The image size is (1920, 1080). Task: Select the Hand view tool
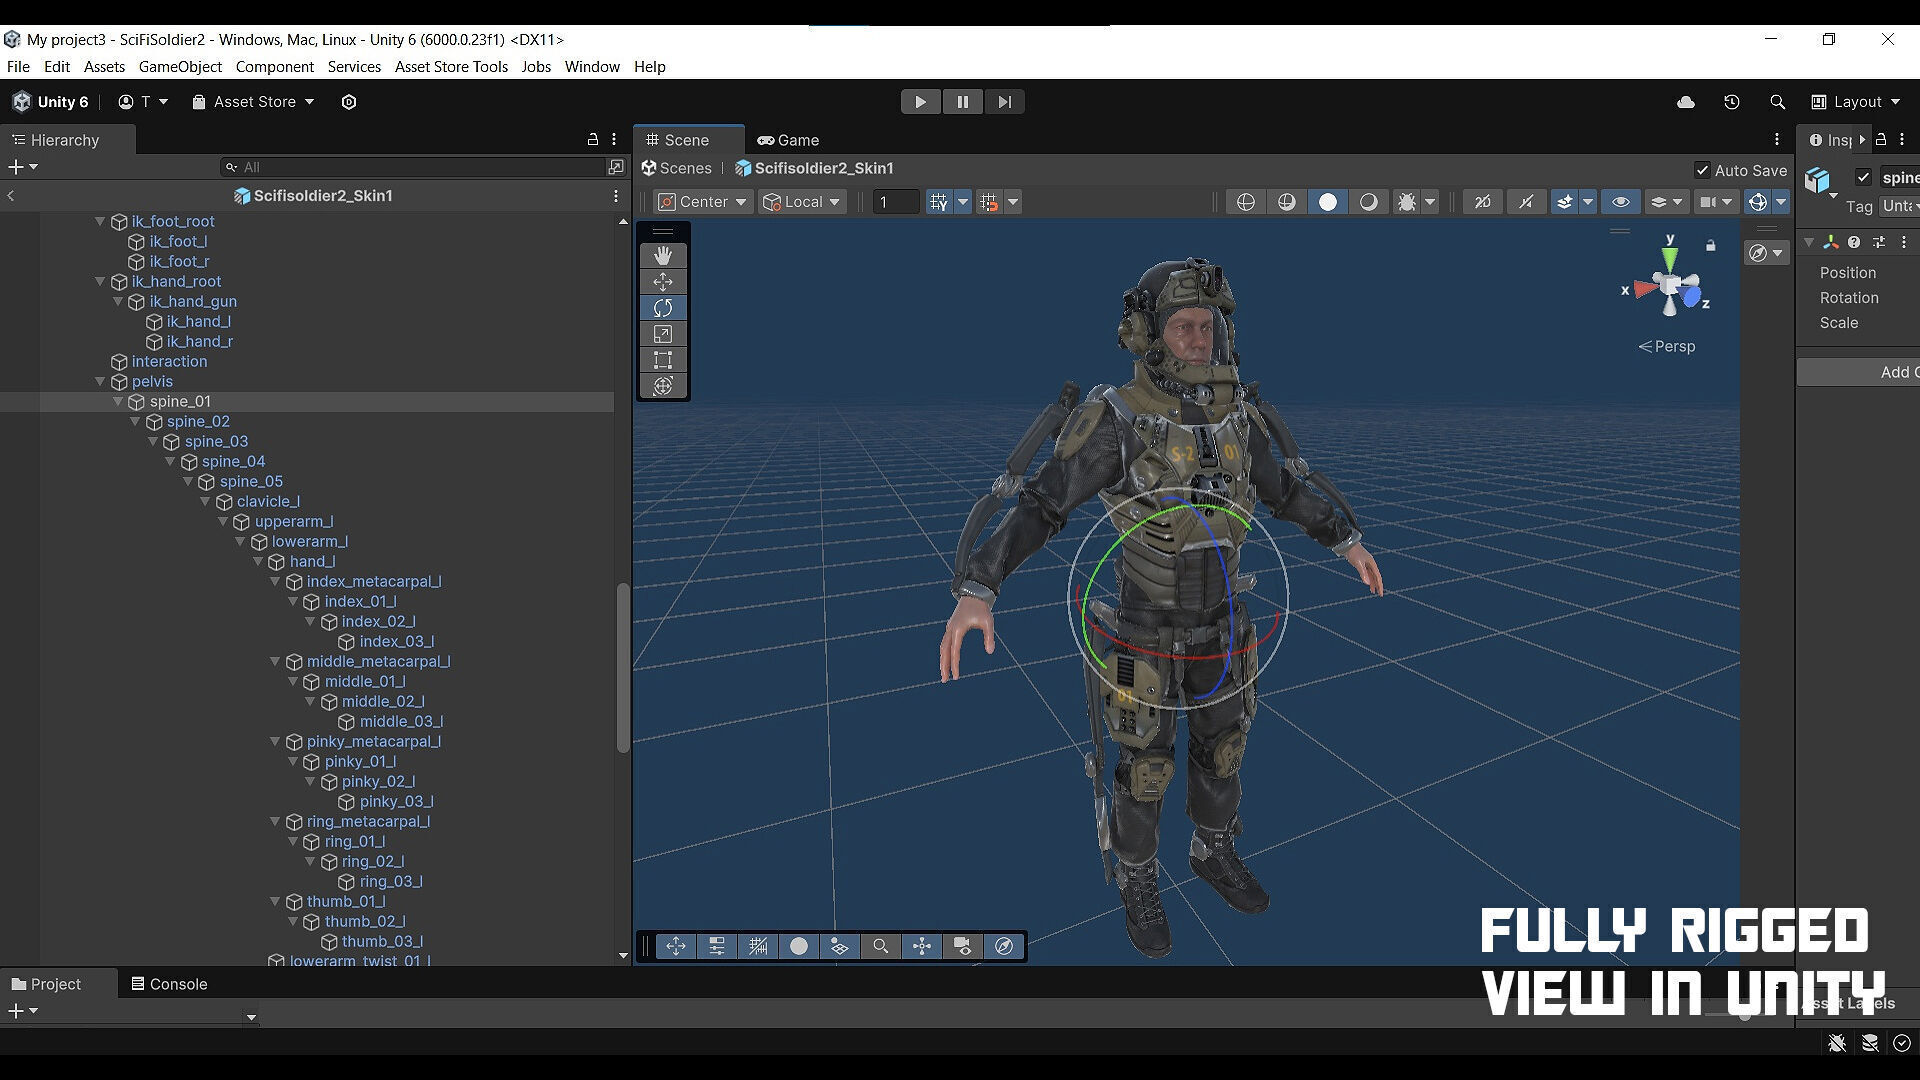(662, 256)
